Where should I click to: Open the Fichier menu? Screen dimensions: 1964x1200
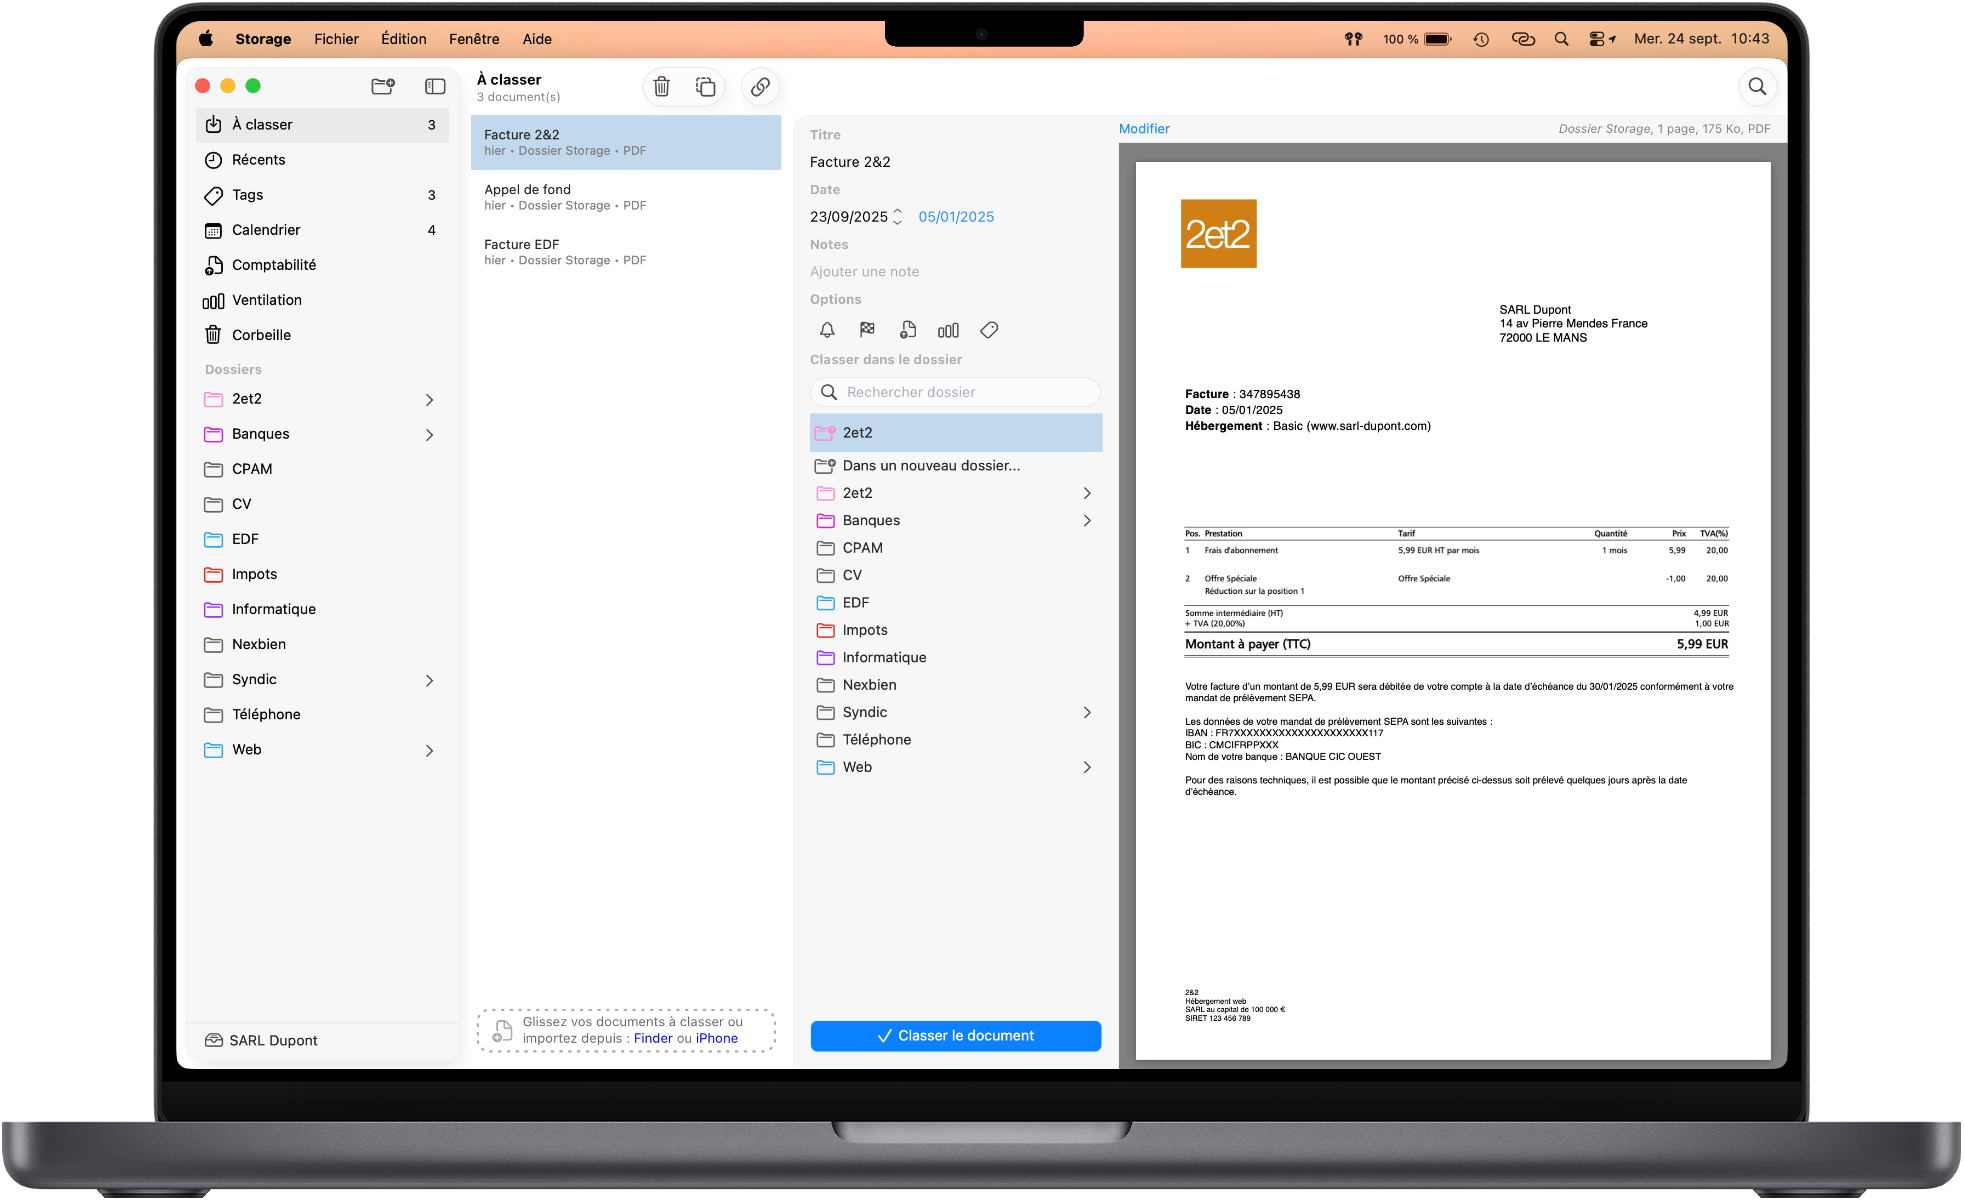pos(336,39)
